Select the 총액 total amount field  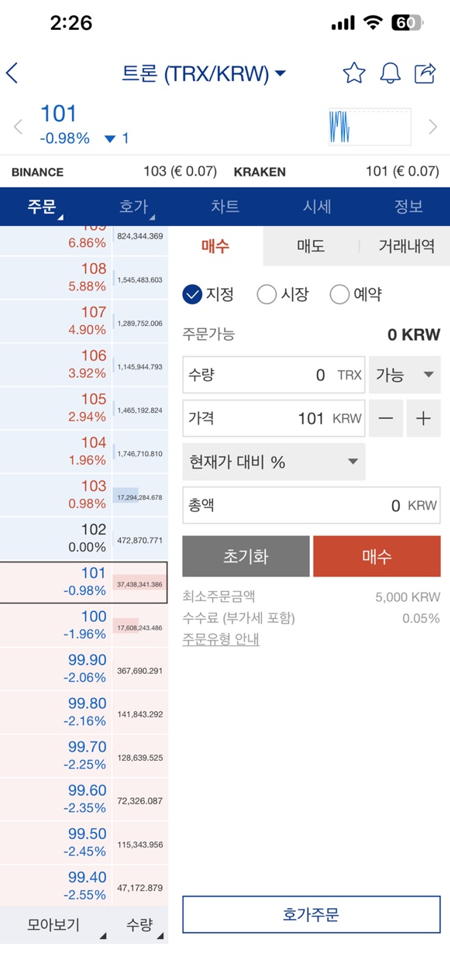click(311, 506)
